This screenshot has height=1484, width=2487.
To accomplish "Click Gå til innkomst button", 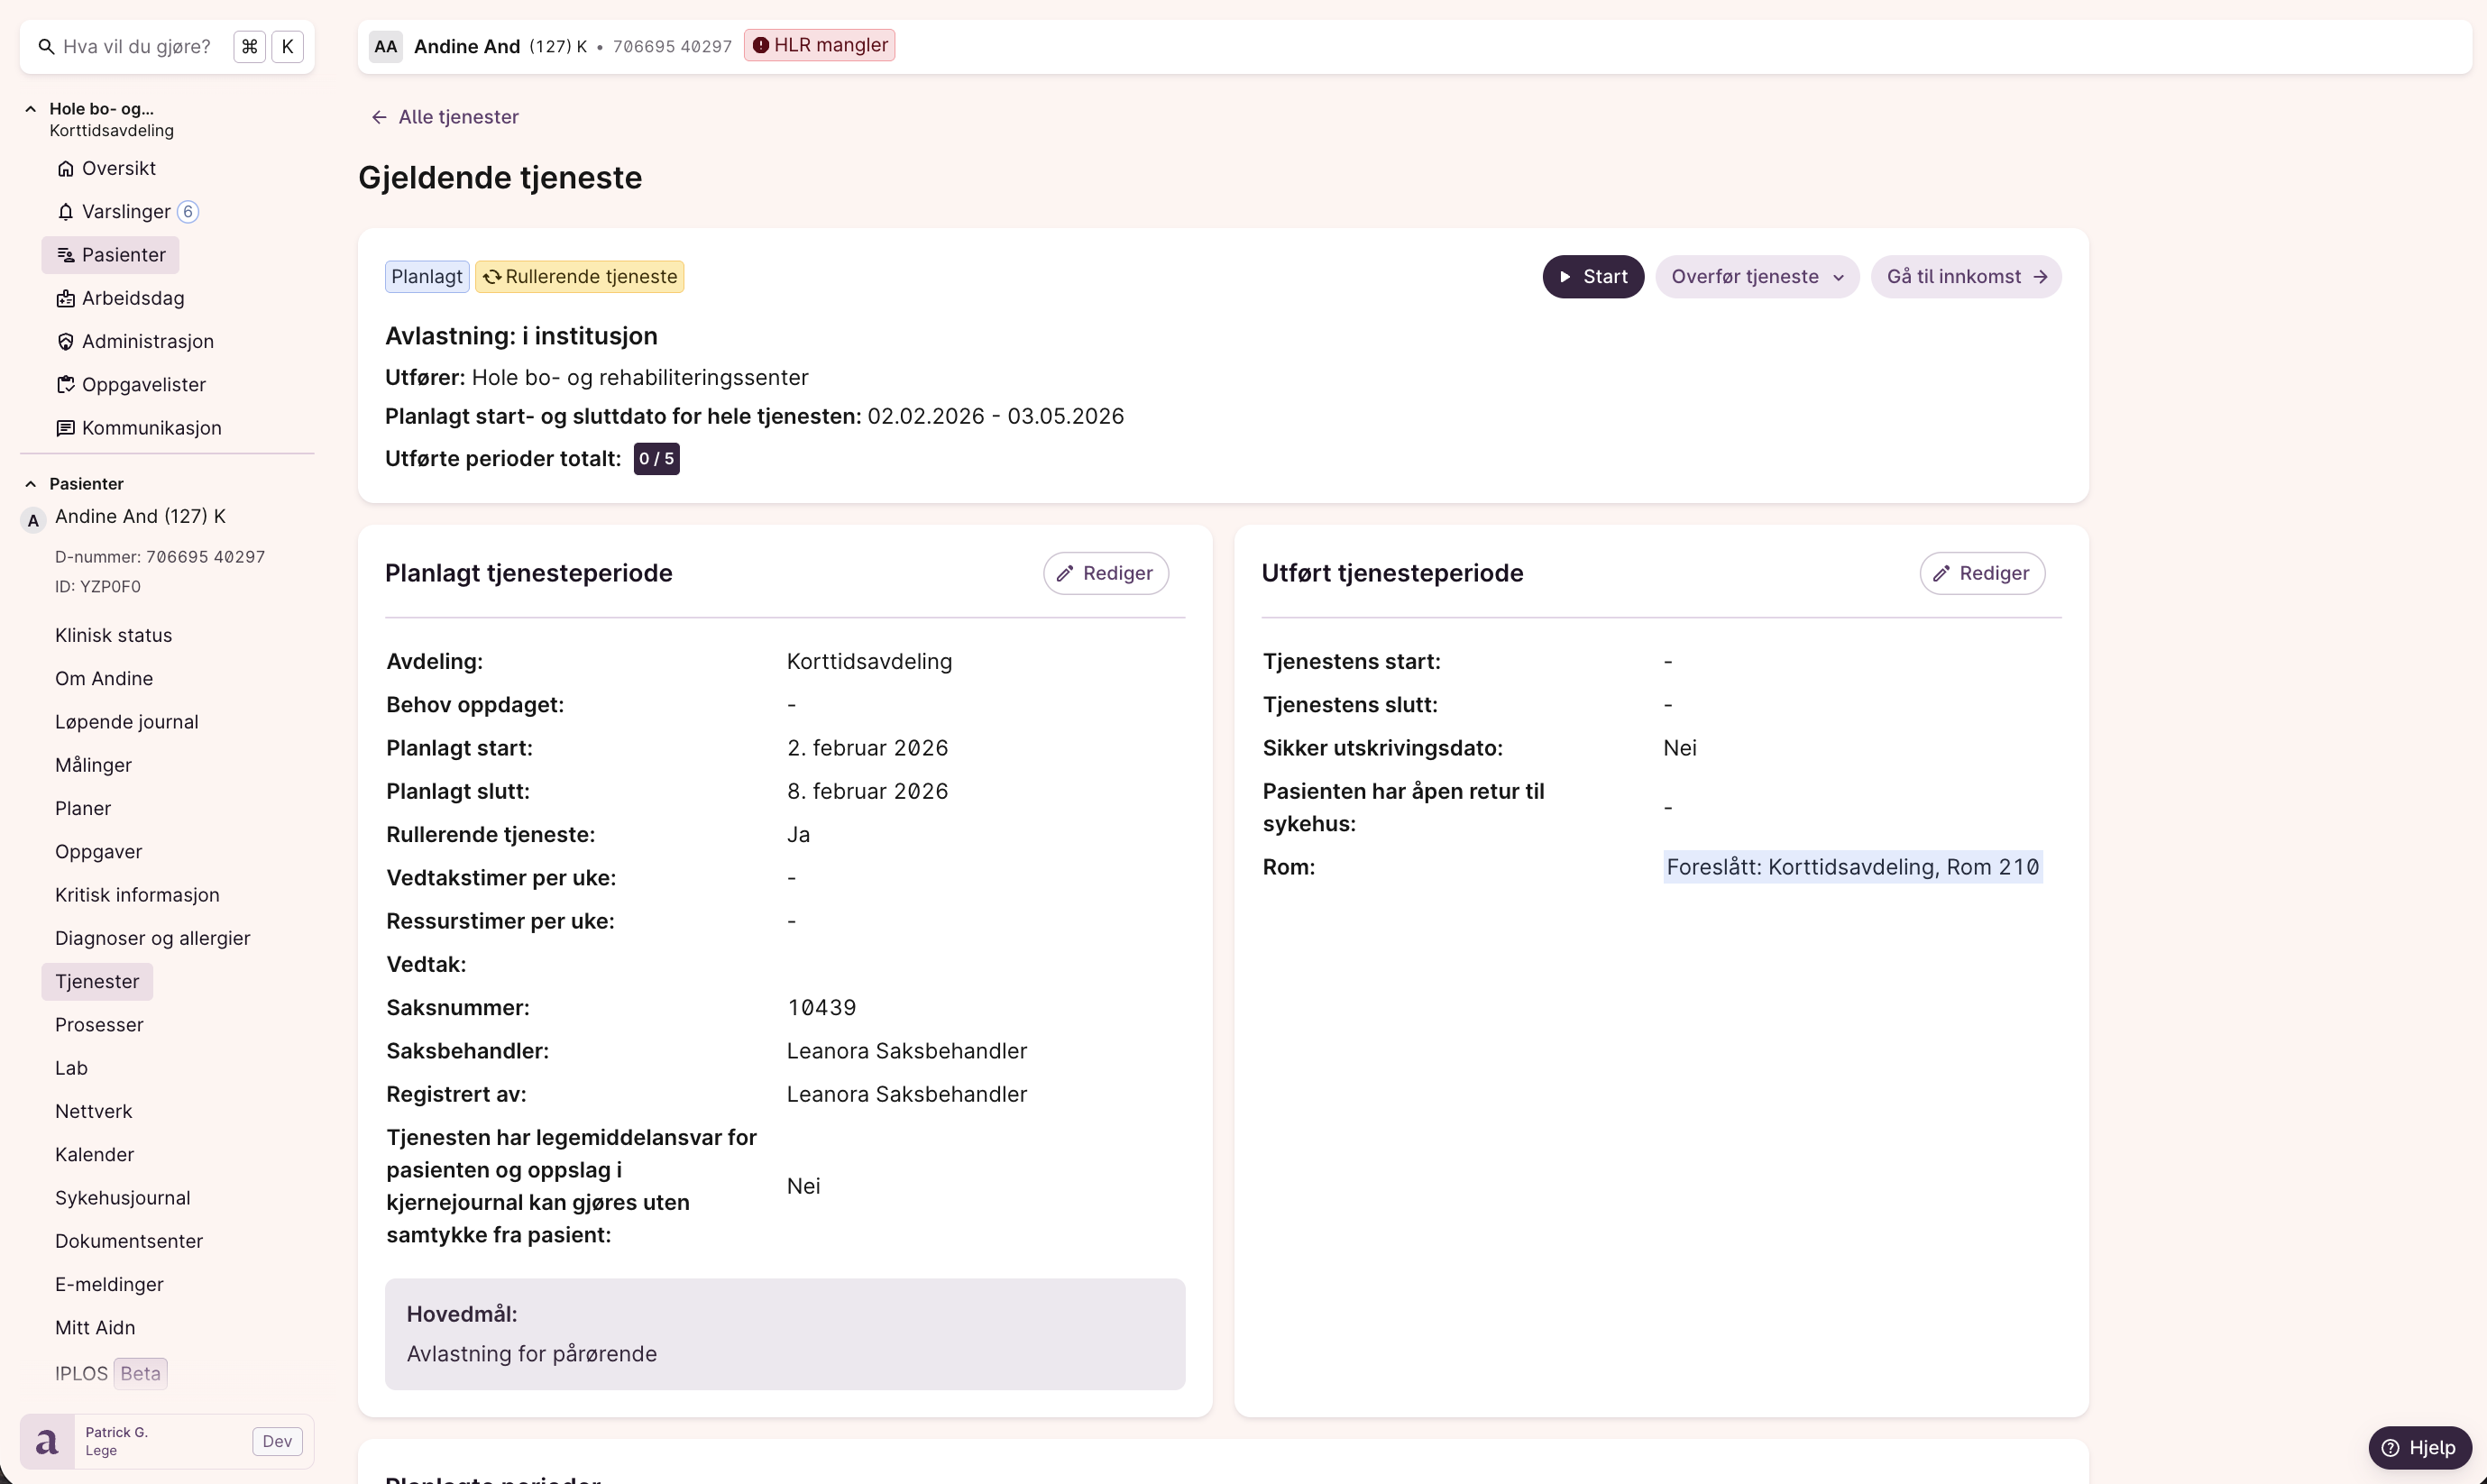I will coord(1965,277).
